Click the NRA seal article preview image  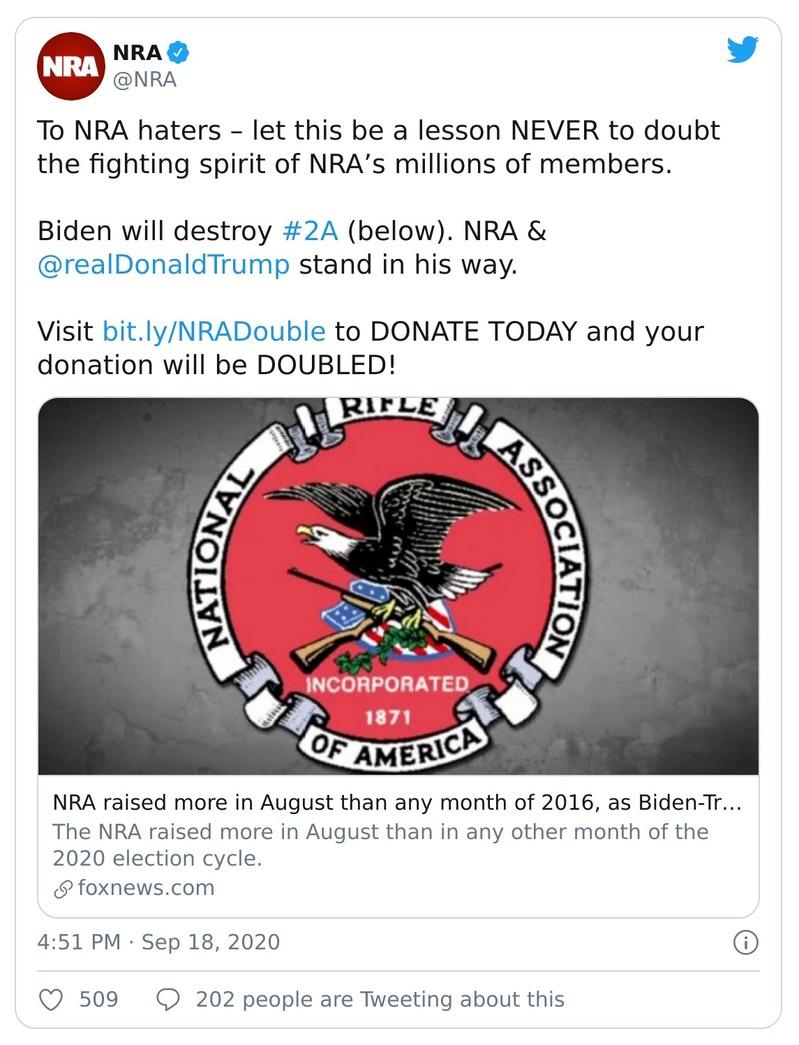[398, 590]
